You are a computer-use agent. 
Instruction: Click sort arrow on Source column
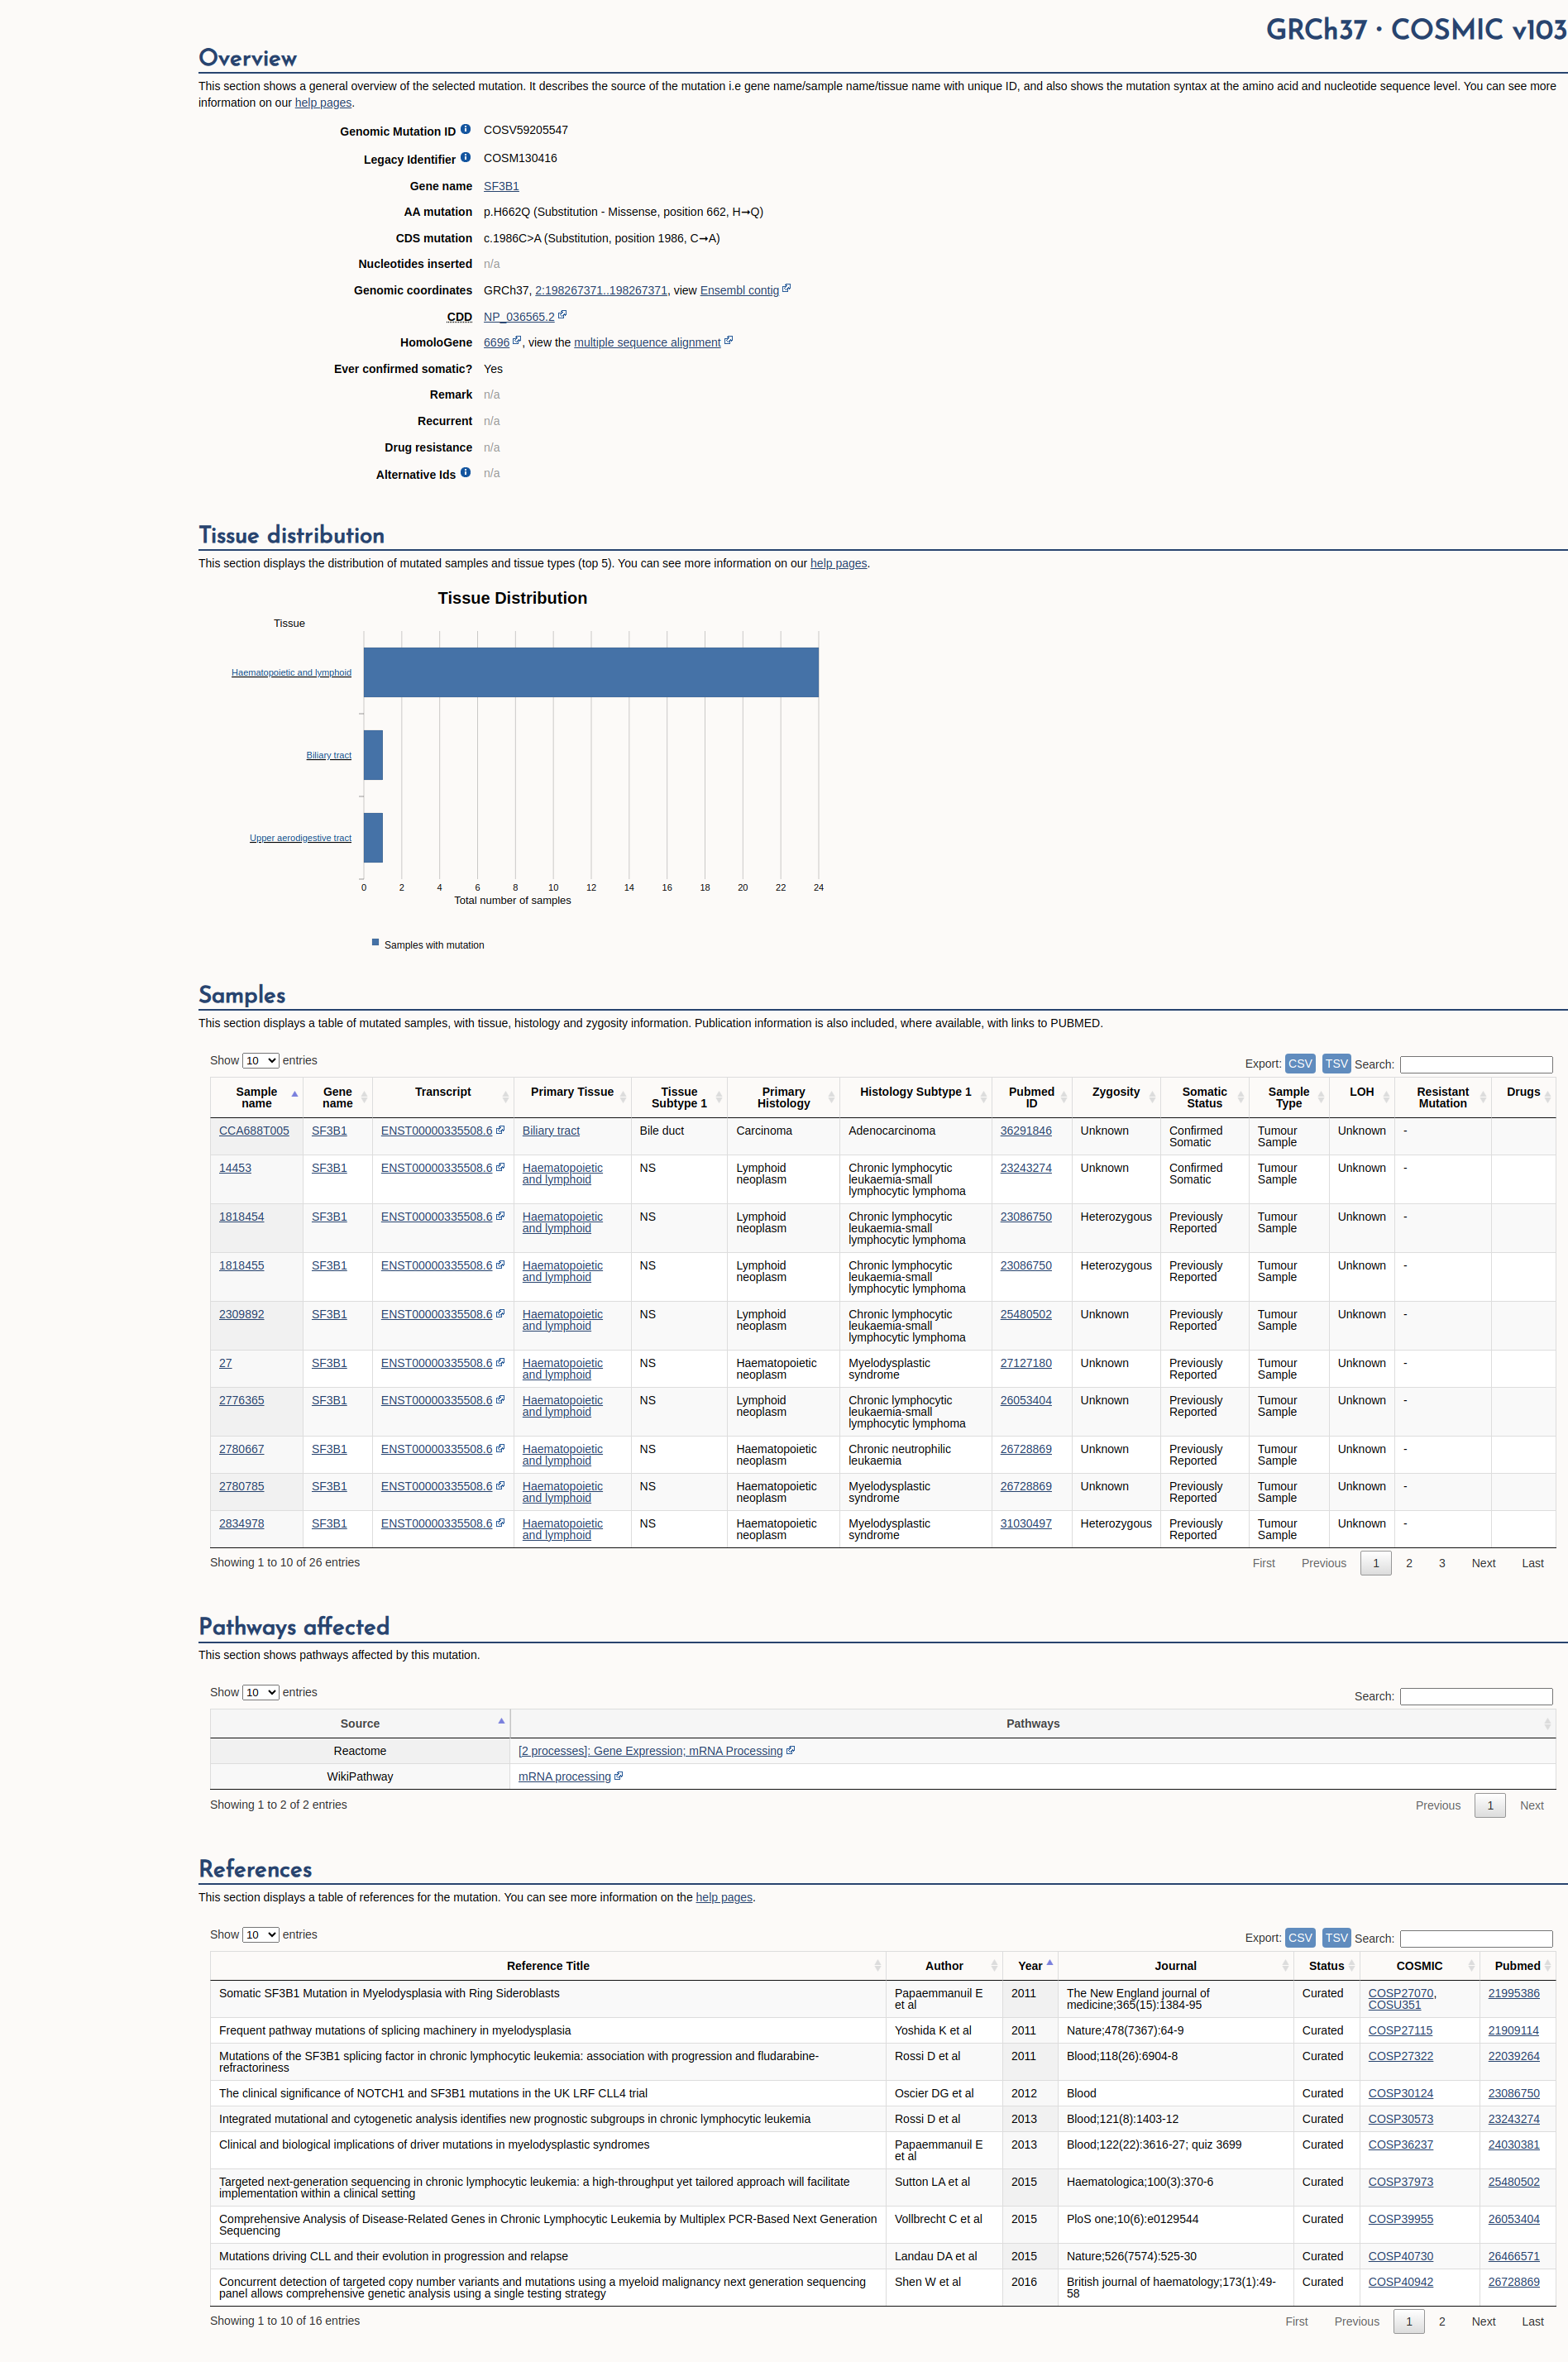[501, 1721]
